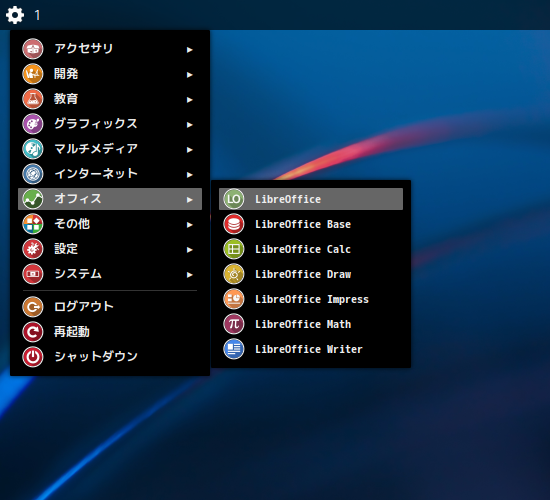Launch LibreOffice Base
This screenshot has width=550, height=500.
click(311, 224)
